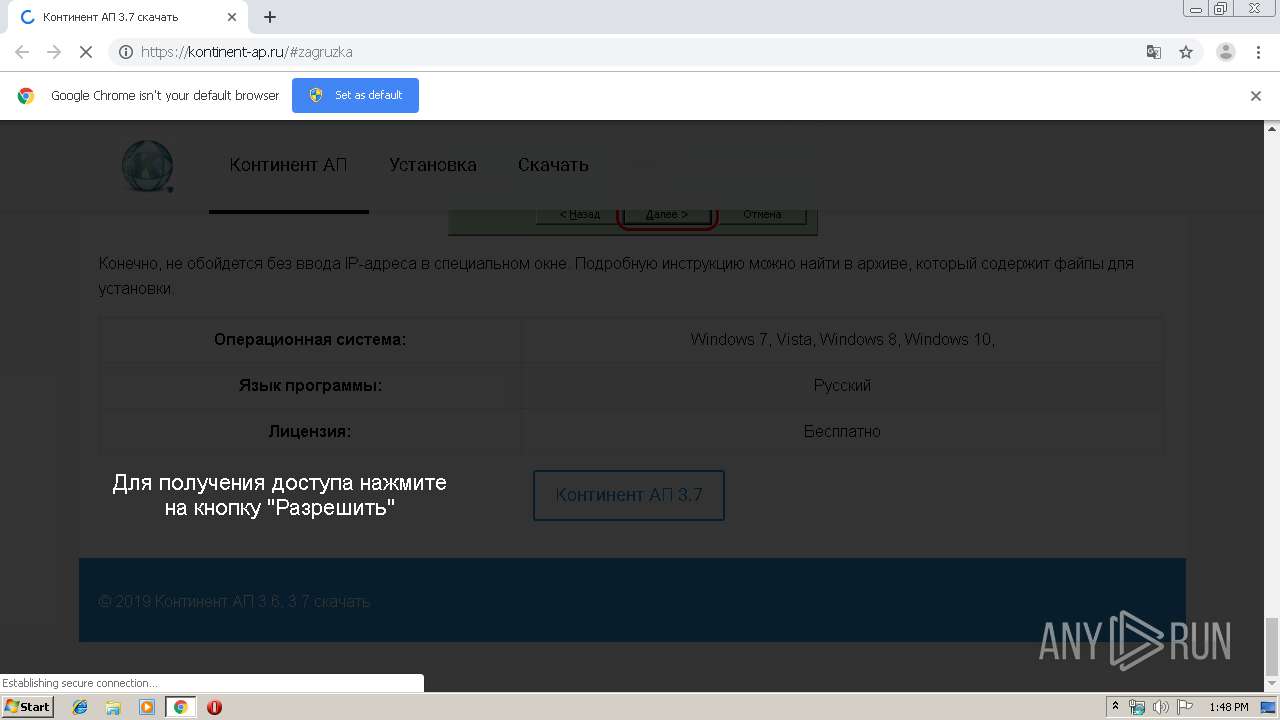Click the Операционная система: table cell
The height and width of the screenshot is (720, 1280).
(310, 340)
